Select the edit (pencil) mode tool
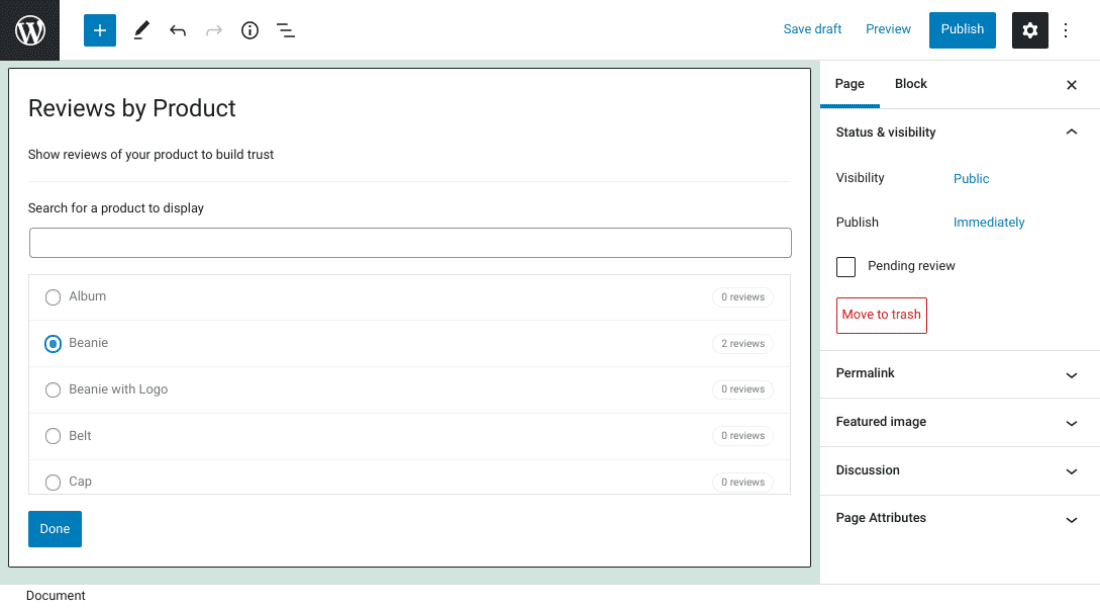This screenshot has height=608, width=1100. [x=141, y=30]
